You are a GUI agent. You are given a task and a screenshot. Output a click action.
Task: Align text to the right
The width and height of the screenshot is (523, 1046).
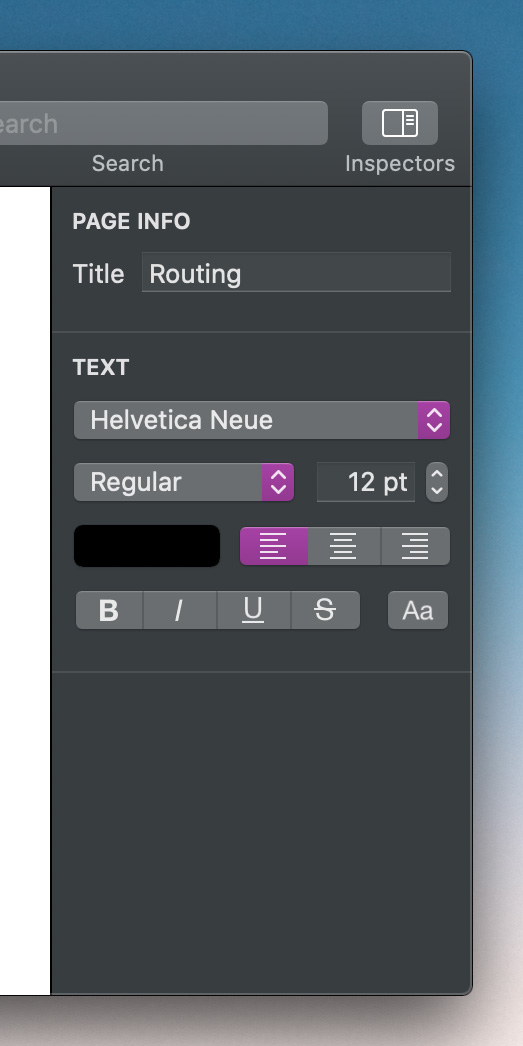coord(416,546)
